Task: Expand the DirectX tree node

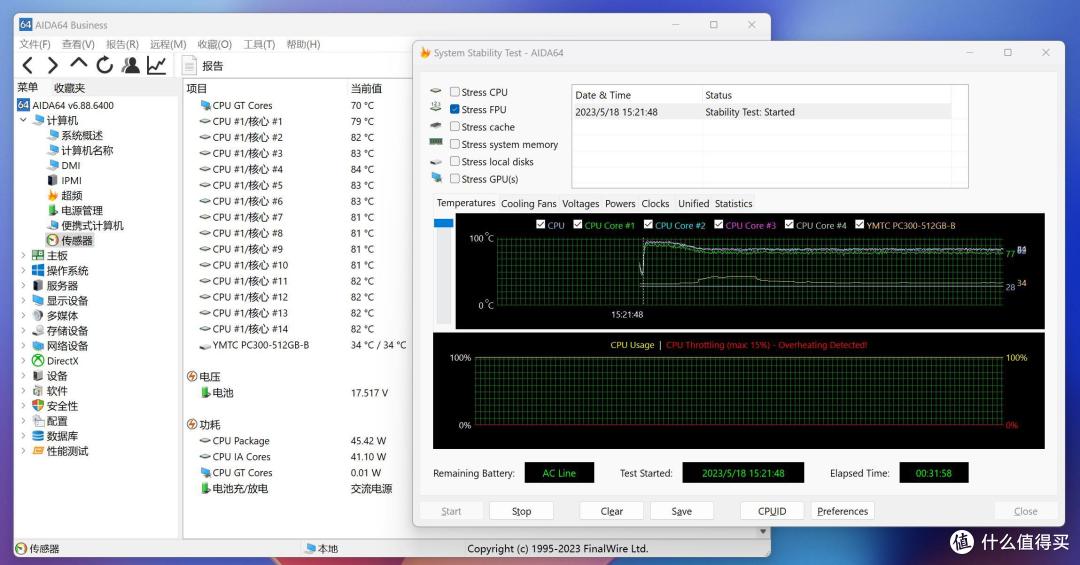Action: [23, 361]
